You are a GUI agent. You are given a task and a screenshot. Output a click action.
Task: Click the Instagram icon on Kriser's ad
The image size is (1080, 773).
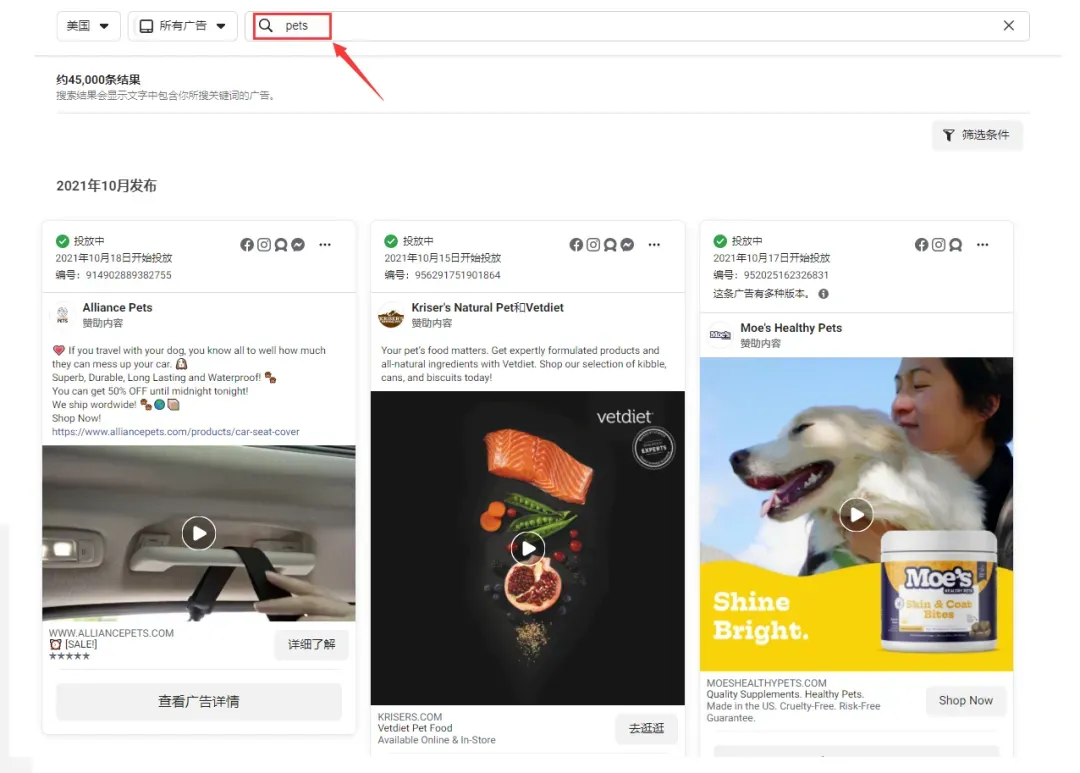pos(593,245)
